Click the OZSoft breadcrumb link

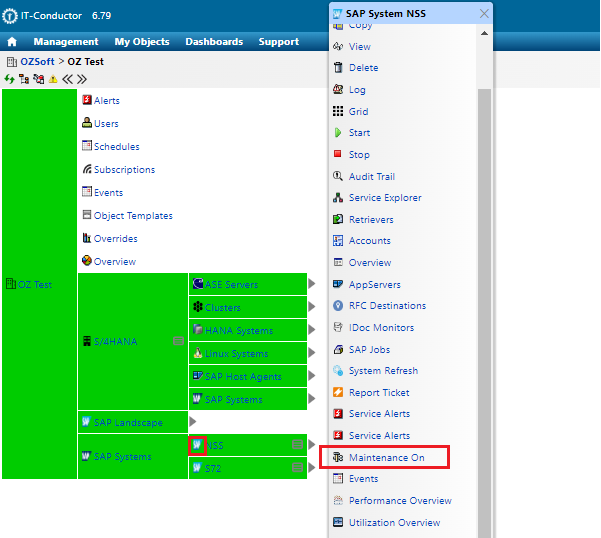[x=37, y=62]
